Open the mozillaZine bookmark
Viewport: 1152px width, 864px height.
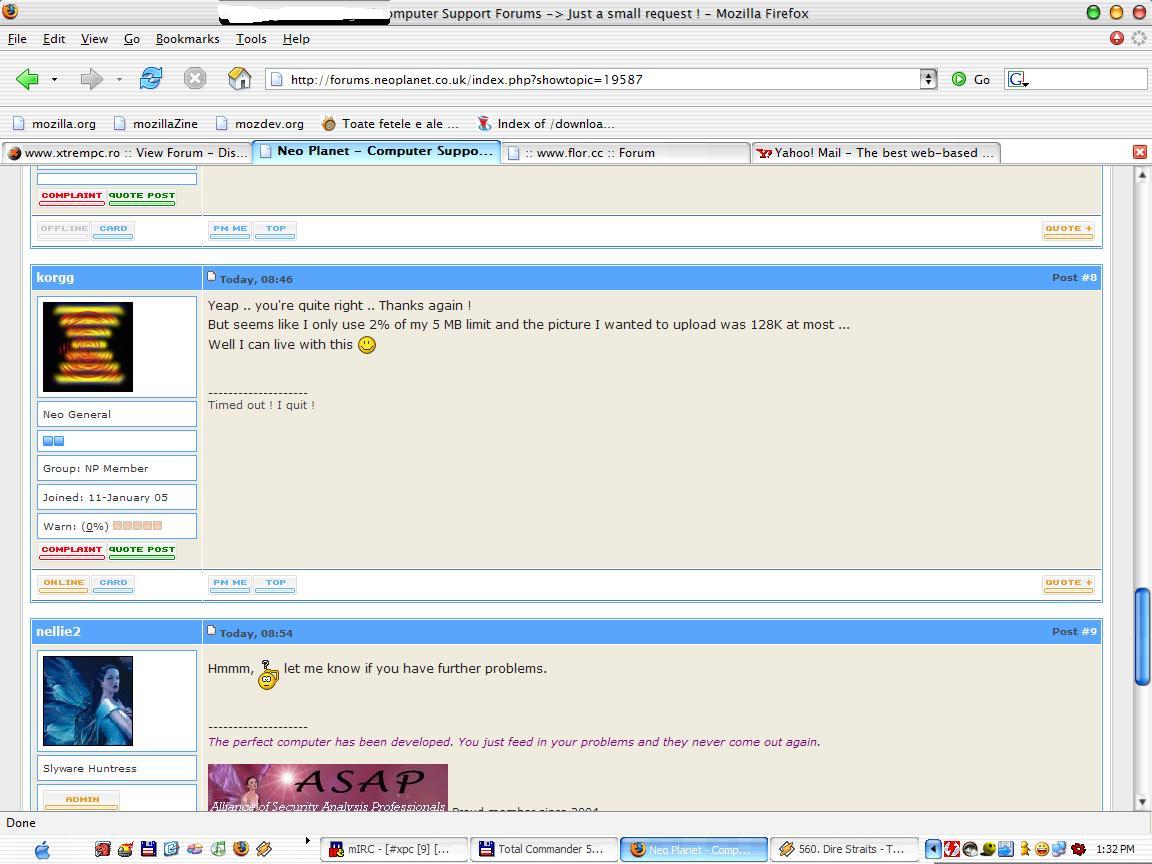tap(156, 123)
